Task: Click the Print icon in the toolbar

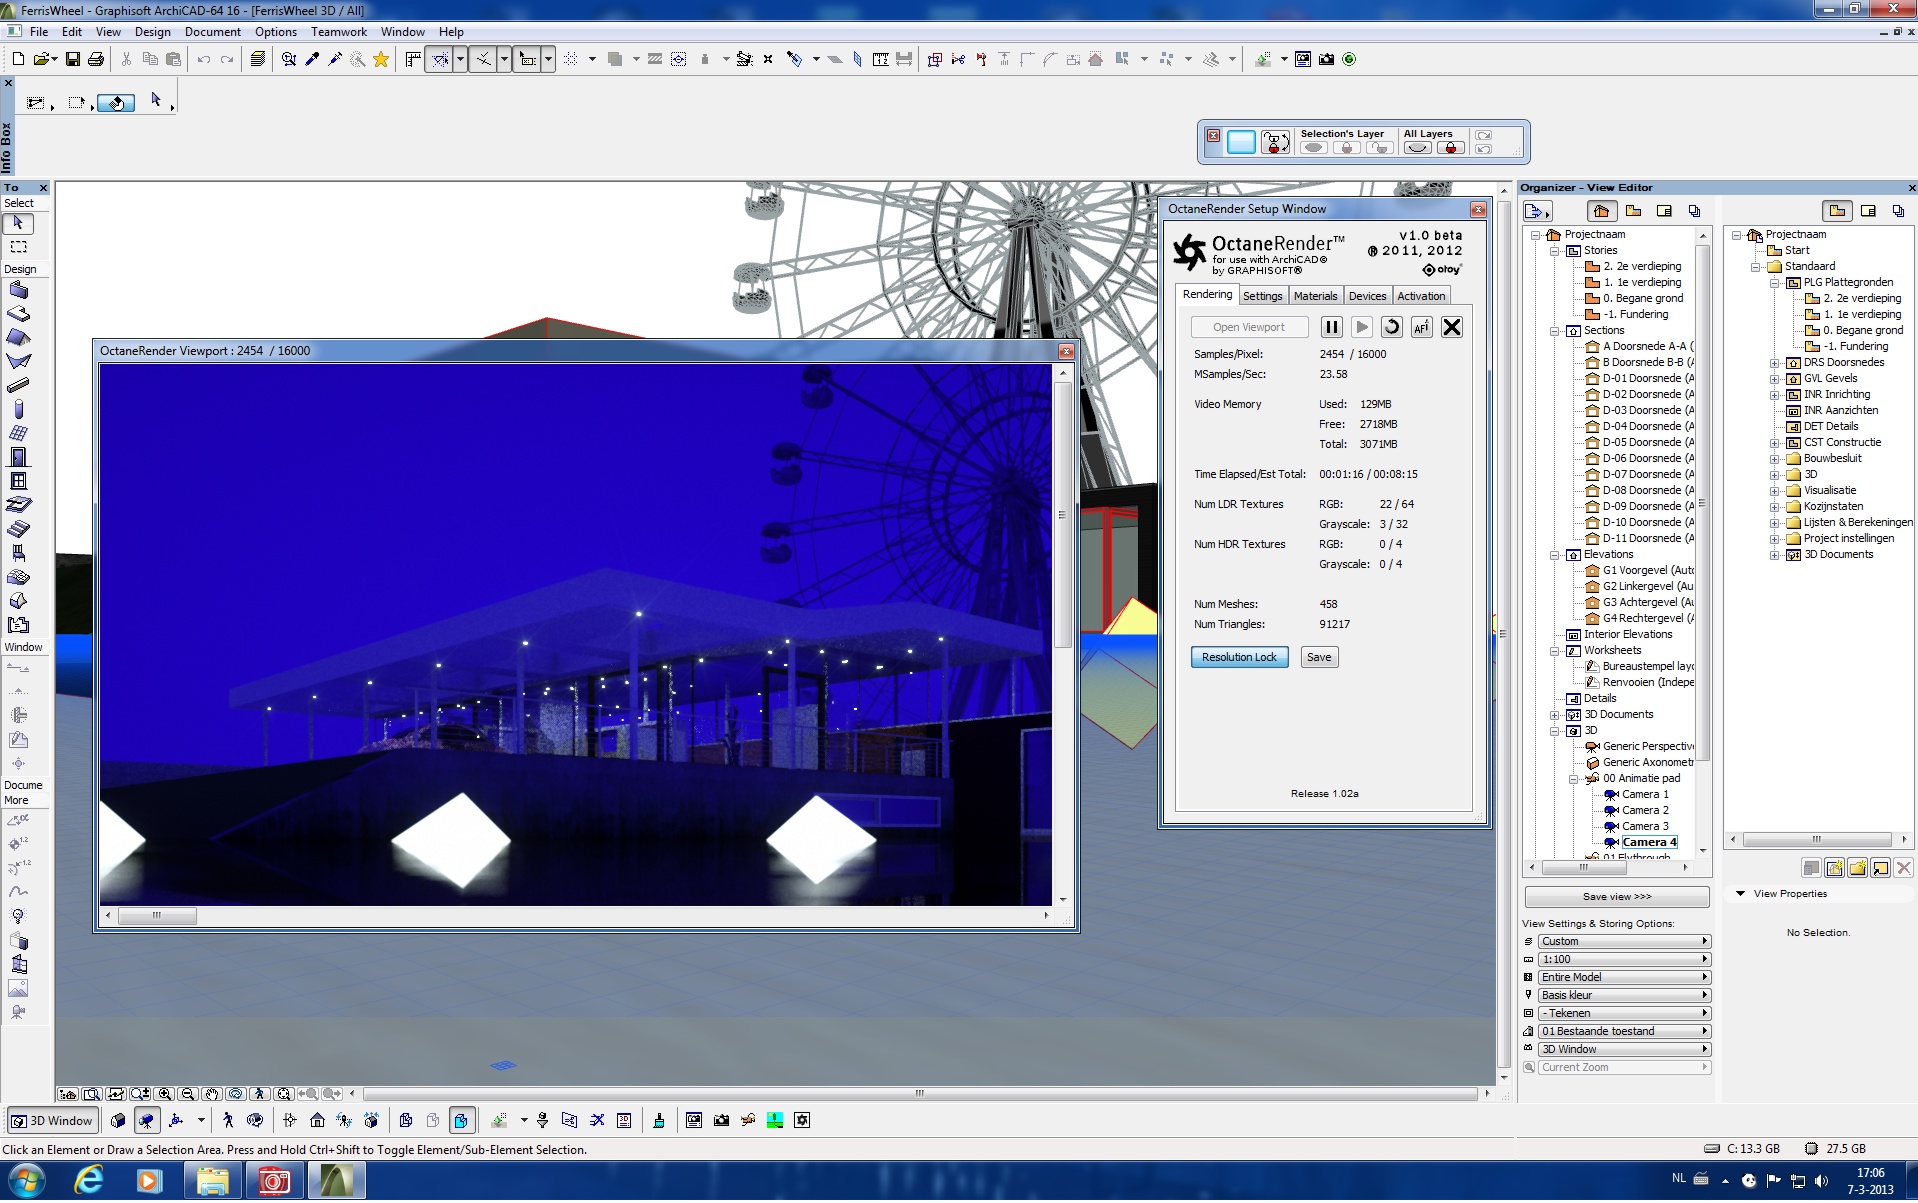Action: tap(96, 59)
